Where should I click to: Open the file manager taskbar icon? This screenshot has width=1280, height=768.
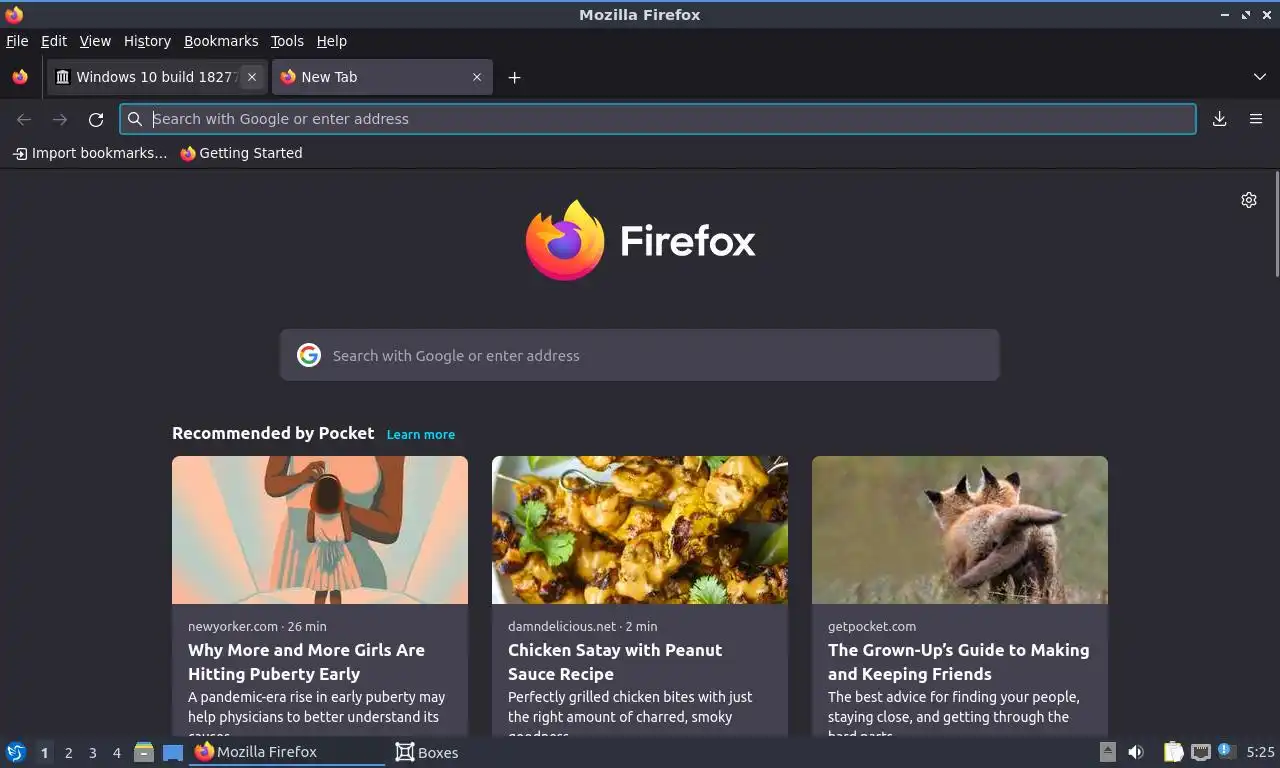[144, 752]
